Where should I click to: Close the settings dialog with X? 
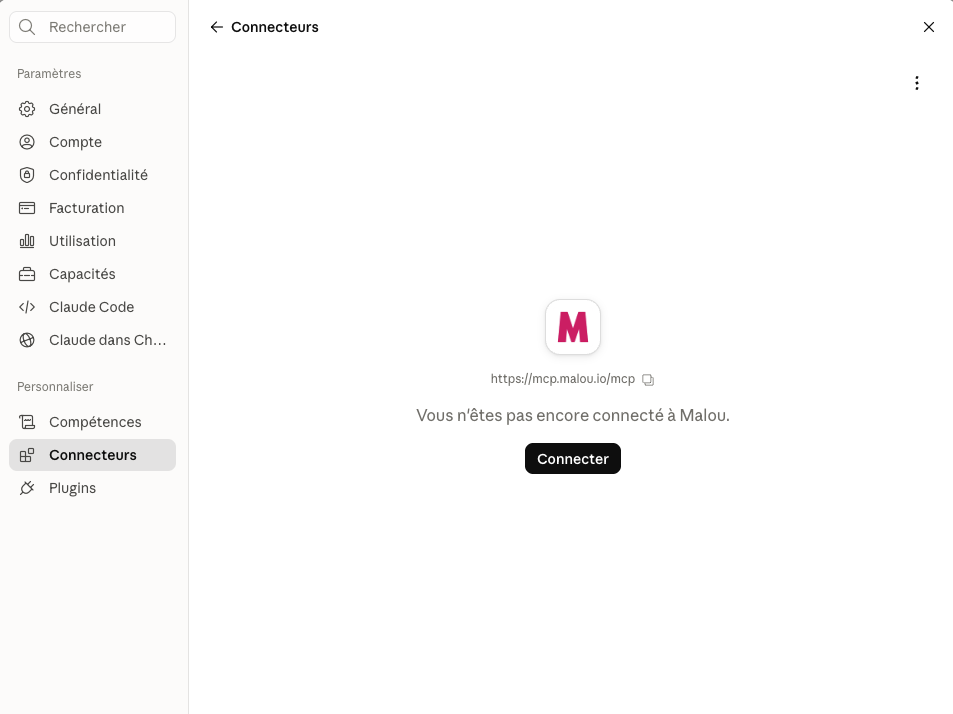929,27
